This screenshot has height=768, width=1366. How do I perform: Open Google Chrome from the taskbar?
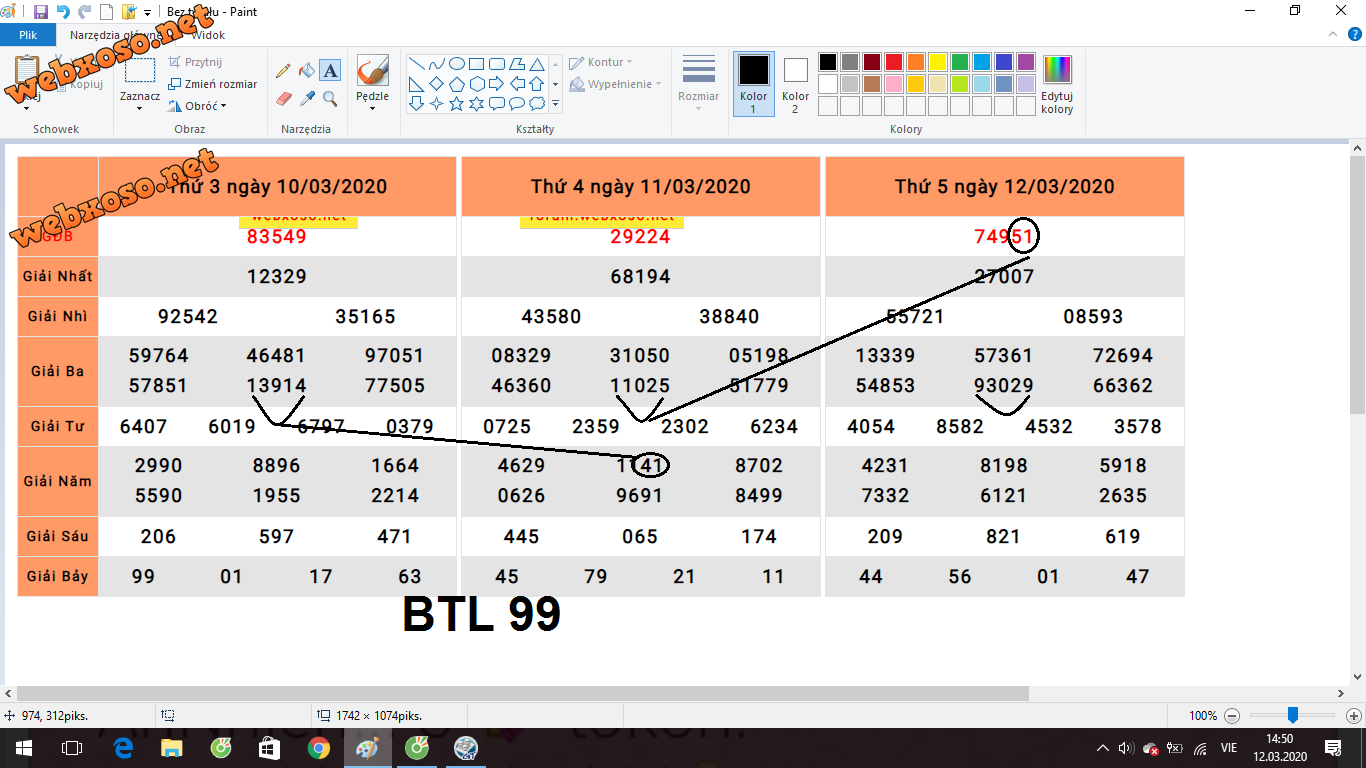click(x=319, y=748)
